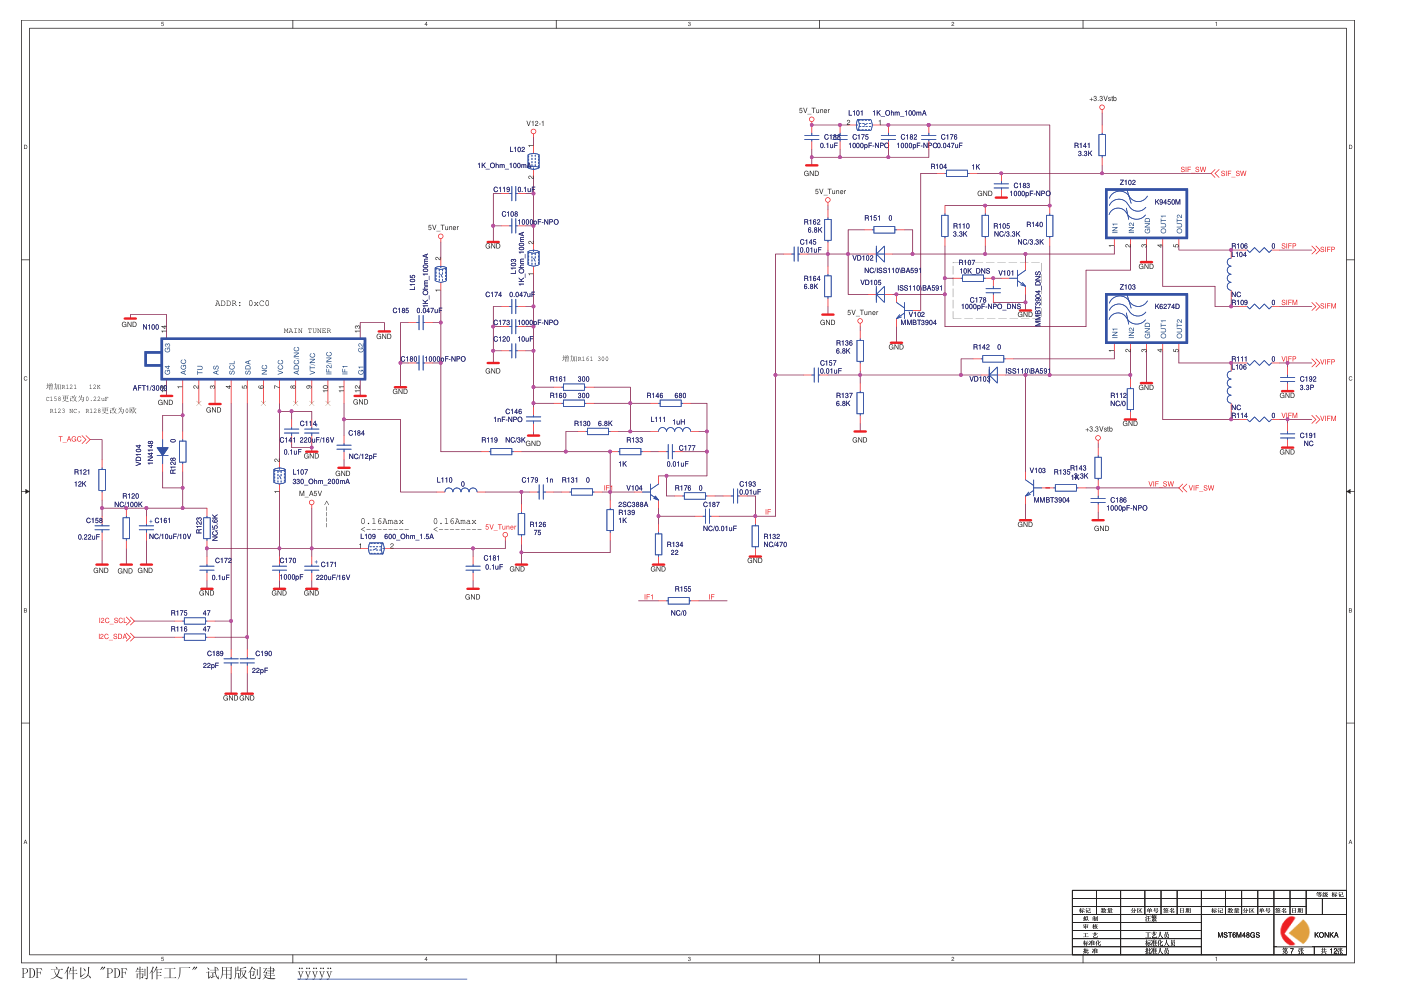1404x993 pixels.
Task: Click the VD105 diode label
Action: click(x=871, y=282)
